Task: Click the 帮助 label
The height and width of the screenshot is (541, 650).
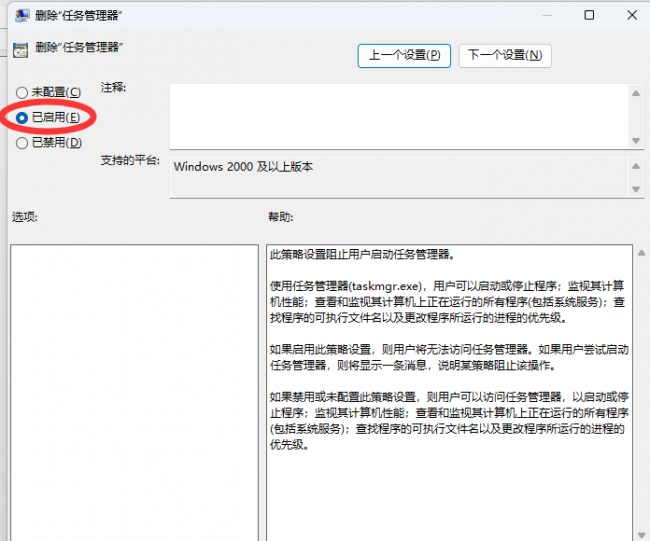Action: coord(281,217)
